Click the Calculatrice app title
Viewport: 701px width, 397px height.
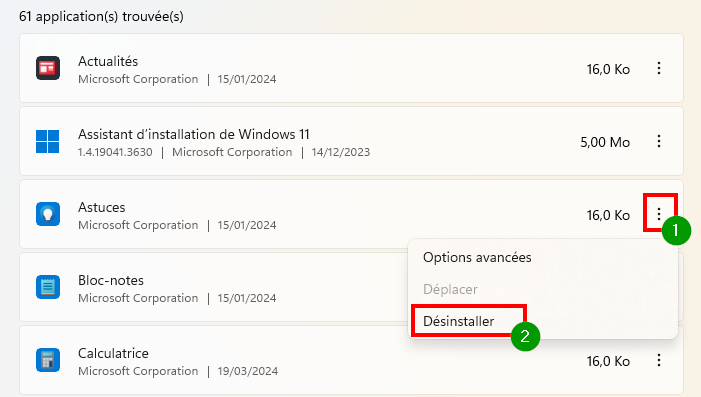[x=113, y=353]
